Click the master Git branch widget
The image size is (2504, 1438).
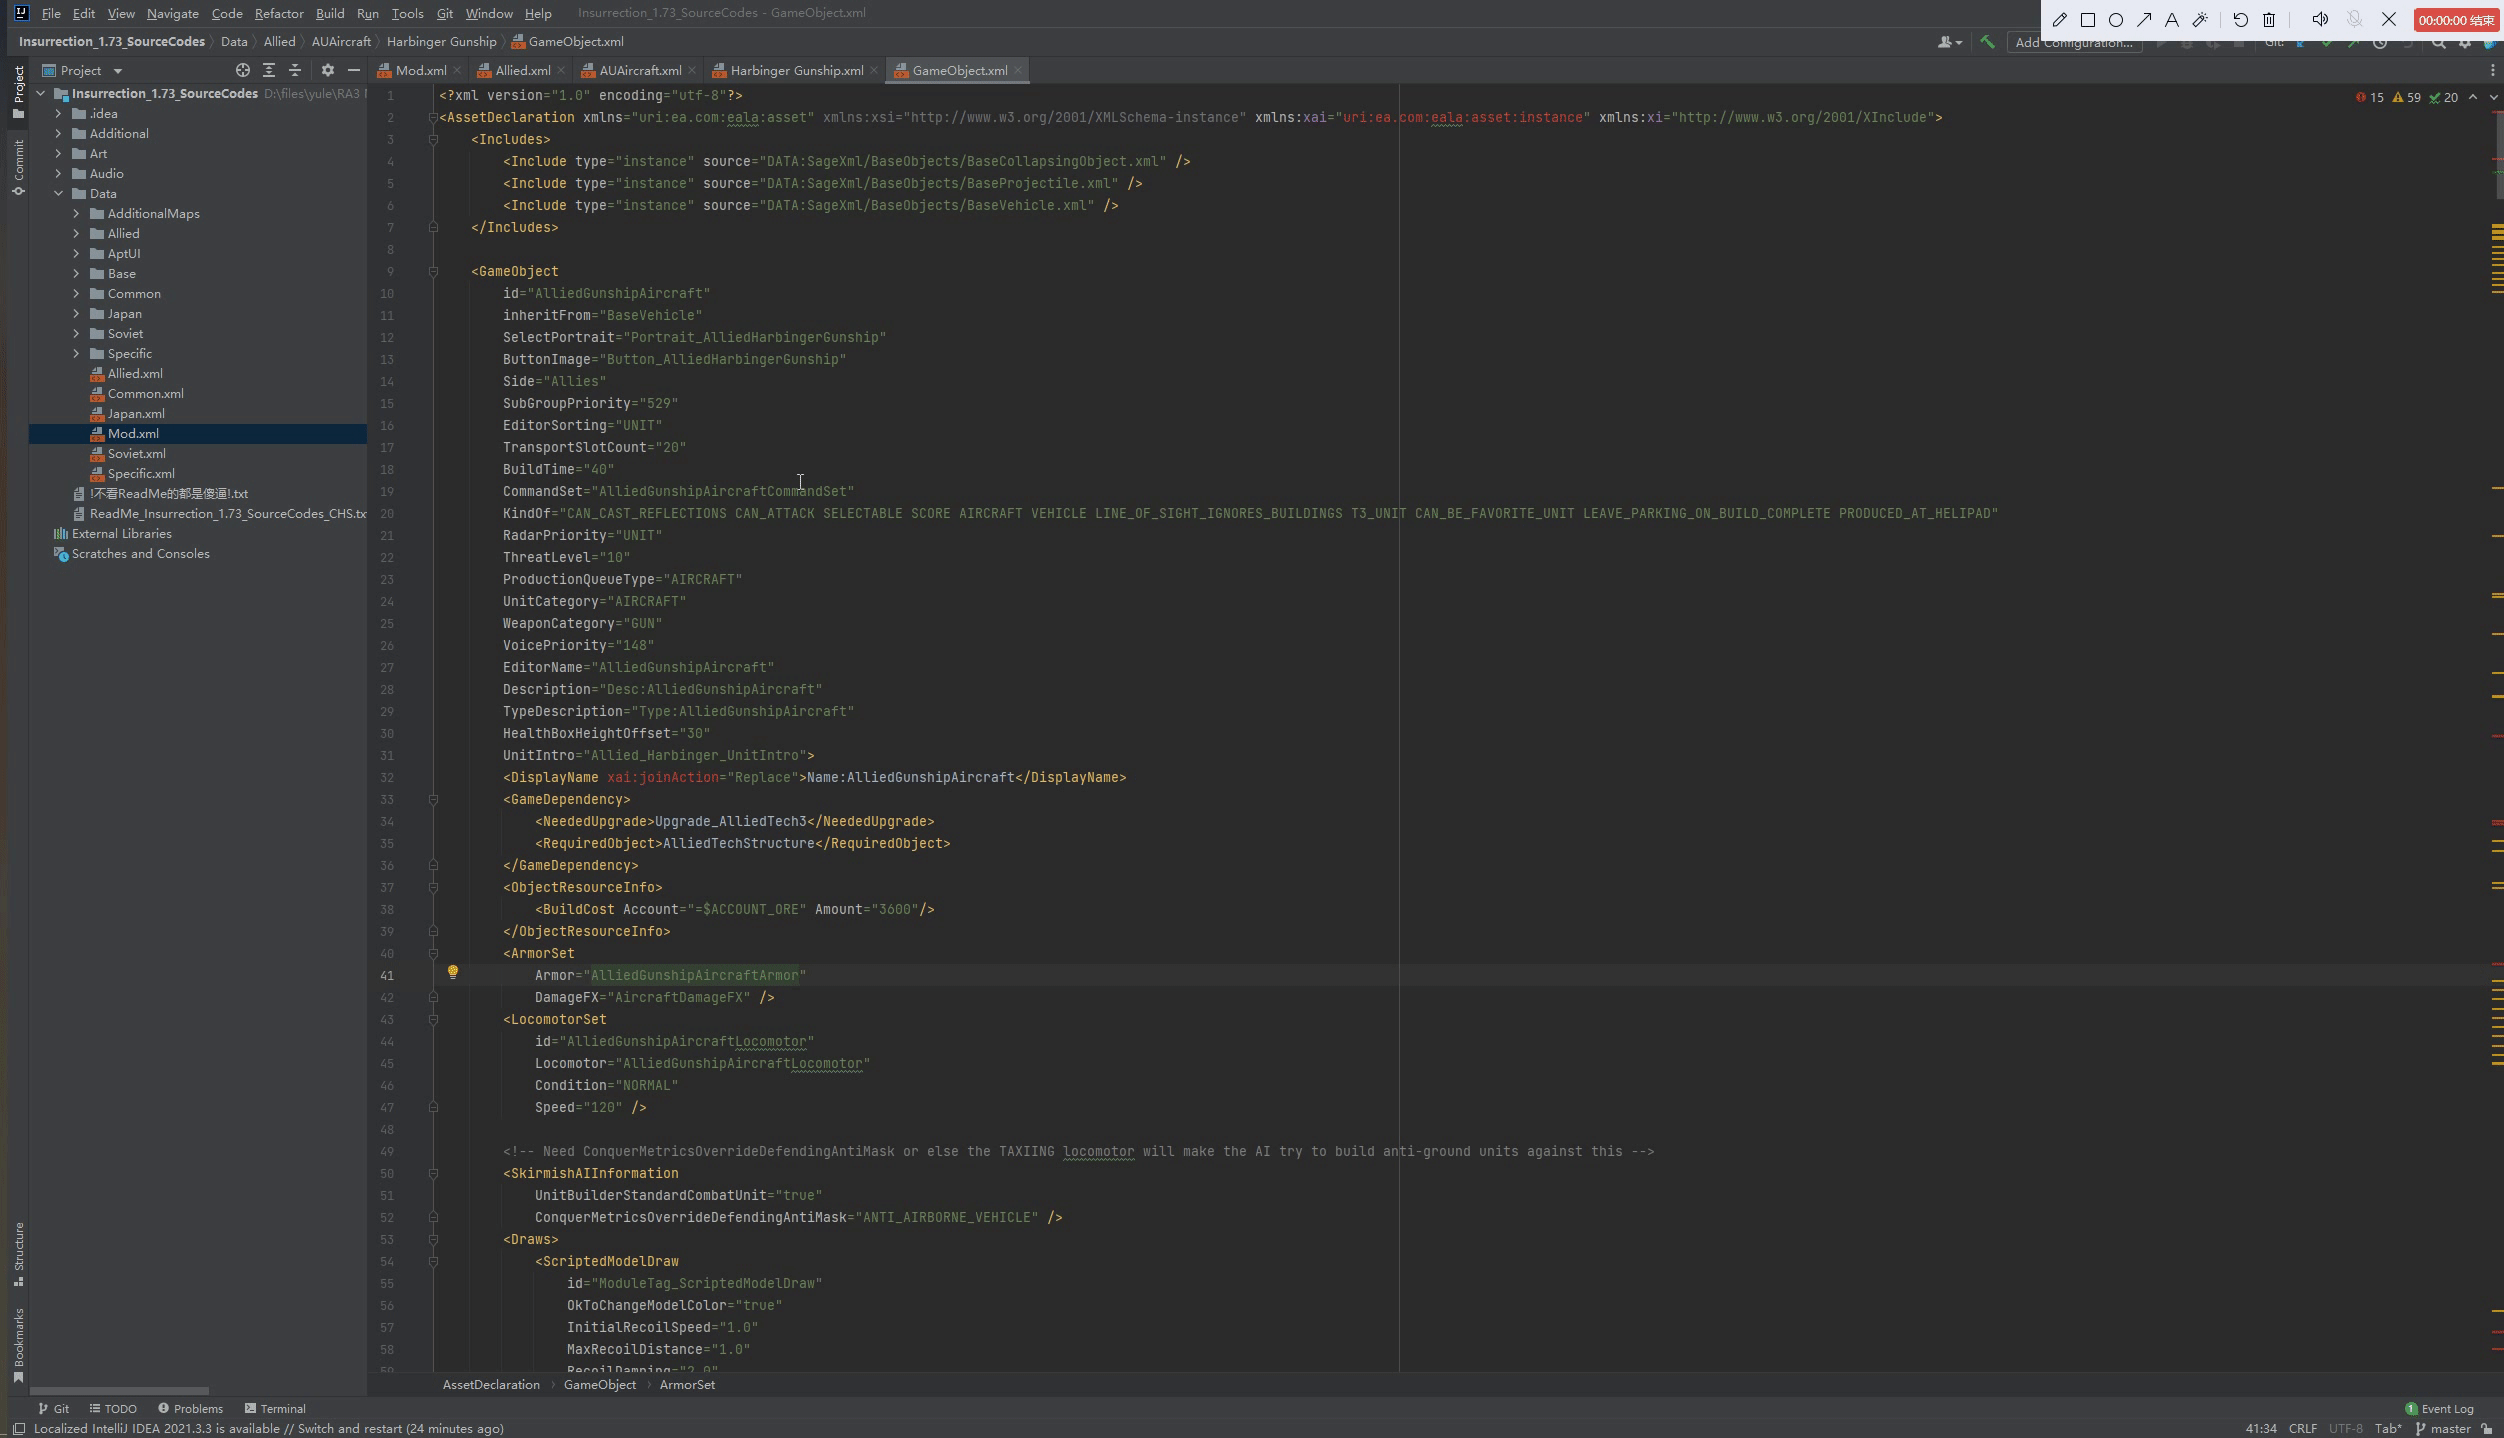pos(2444,1428)
